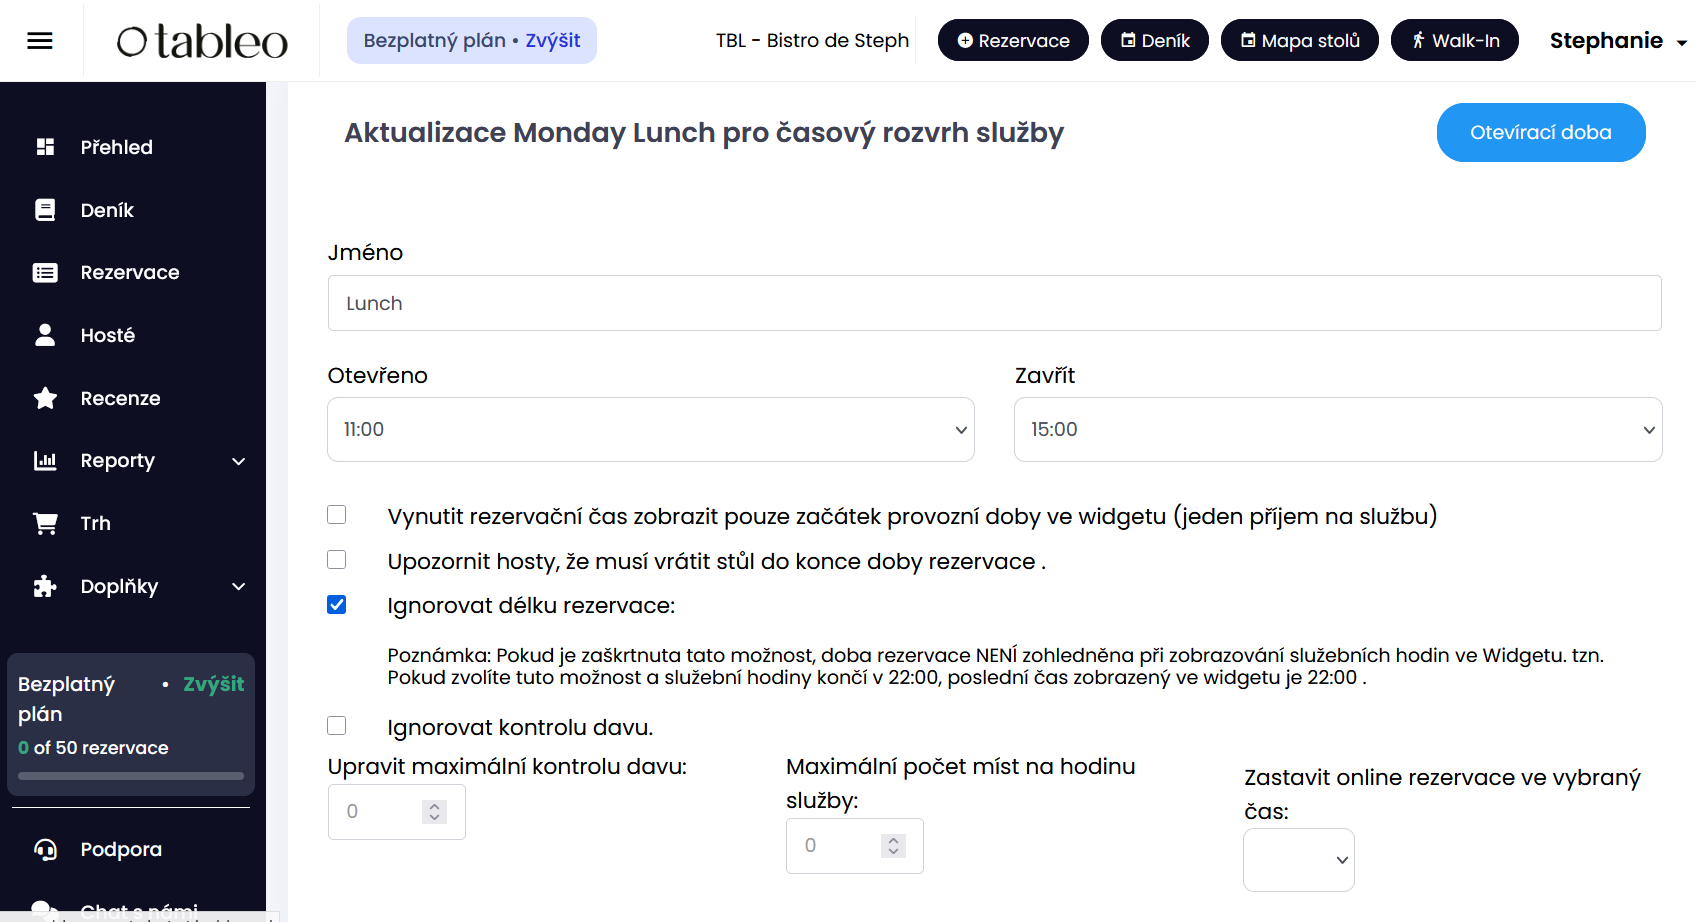
Task: Click the Rezervace list icon in sidebar
Action: 45,272
